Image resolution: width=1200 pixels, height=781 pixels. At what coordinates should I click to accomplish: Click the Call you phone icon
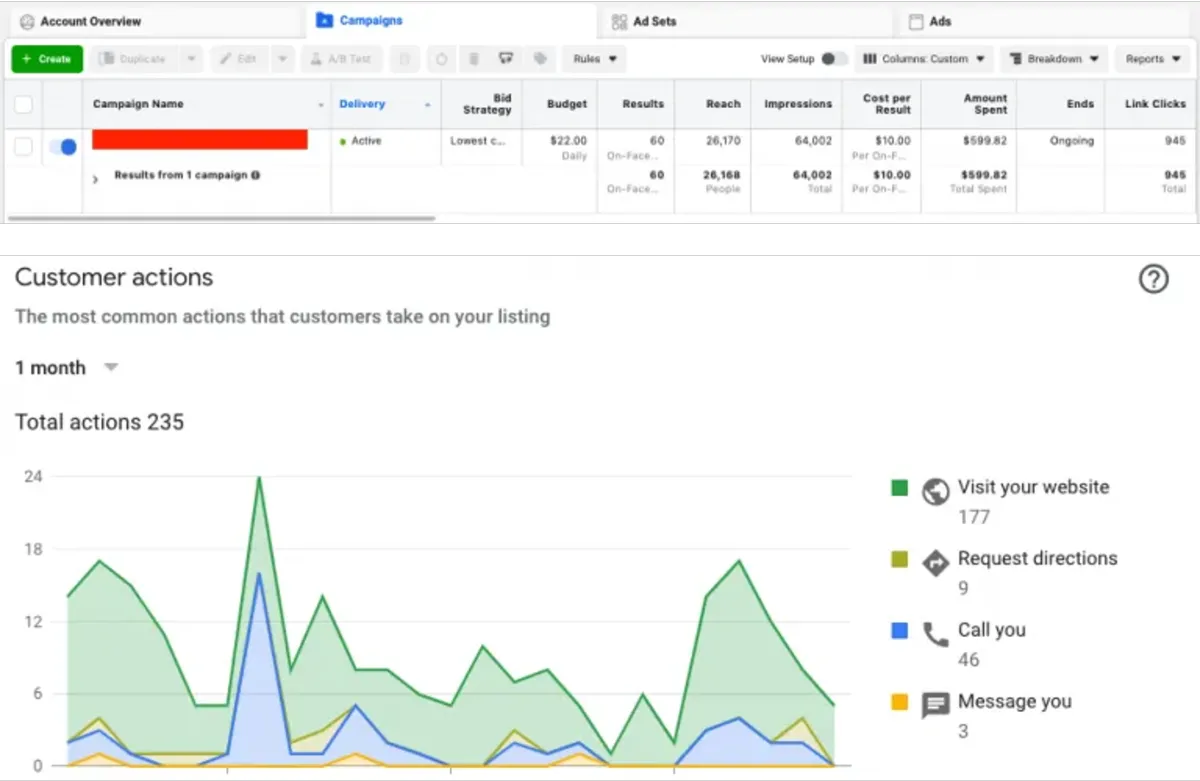[935, 635]
